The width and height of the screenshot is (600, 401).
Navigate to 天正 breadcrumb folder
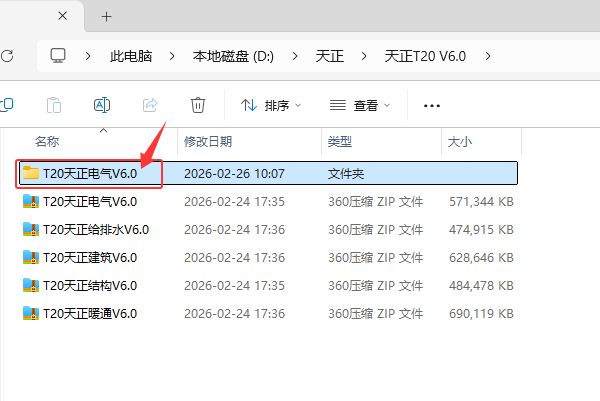pyautogui.click(x=329, y=56)
